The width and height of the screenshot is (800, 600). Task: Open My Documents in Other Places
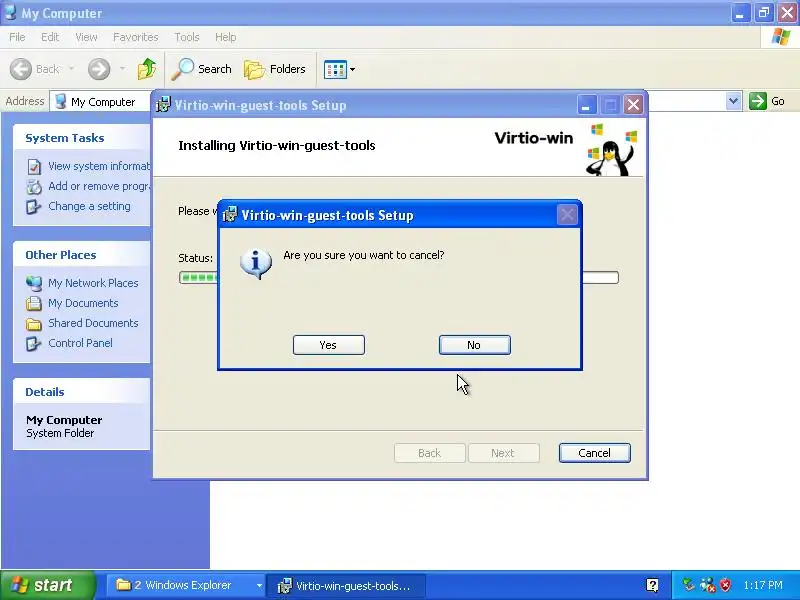tap(83, 303)
